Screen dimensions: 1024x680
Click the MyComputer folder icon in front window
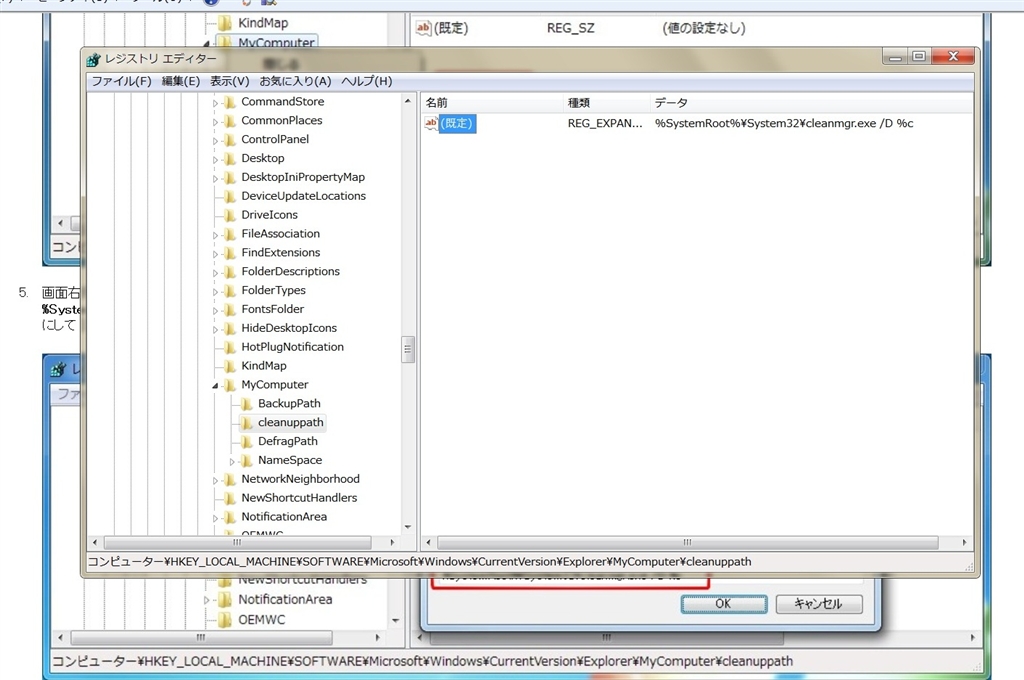(x=229, y=385)
